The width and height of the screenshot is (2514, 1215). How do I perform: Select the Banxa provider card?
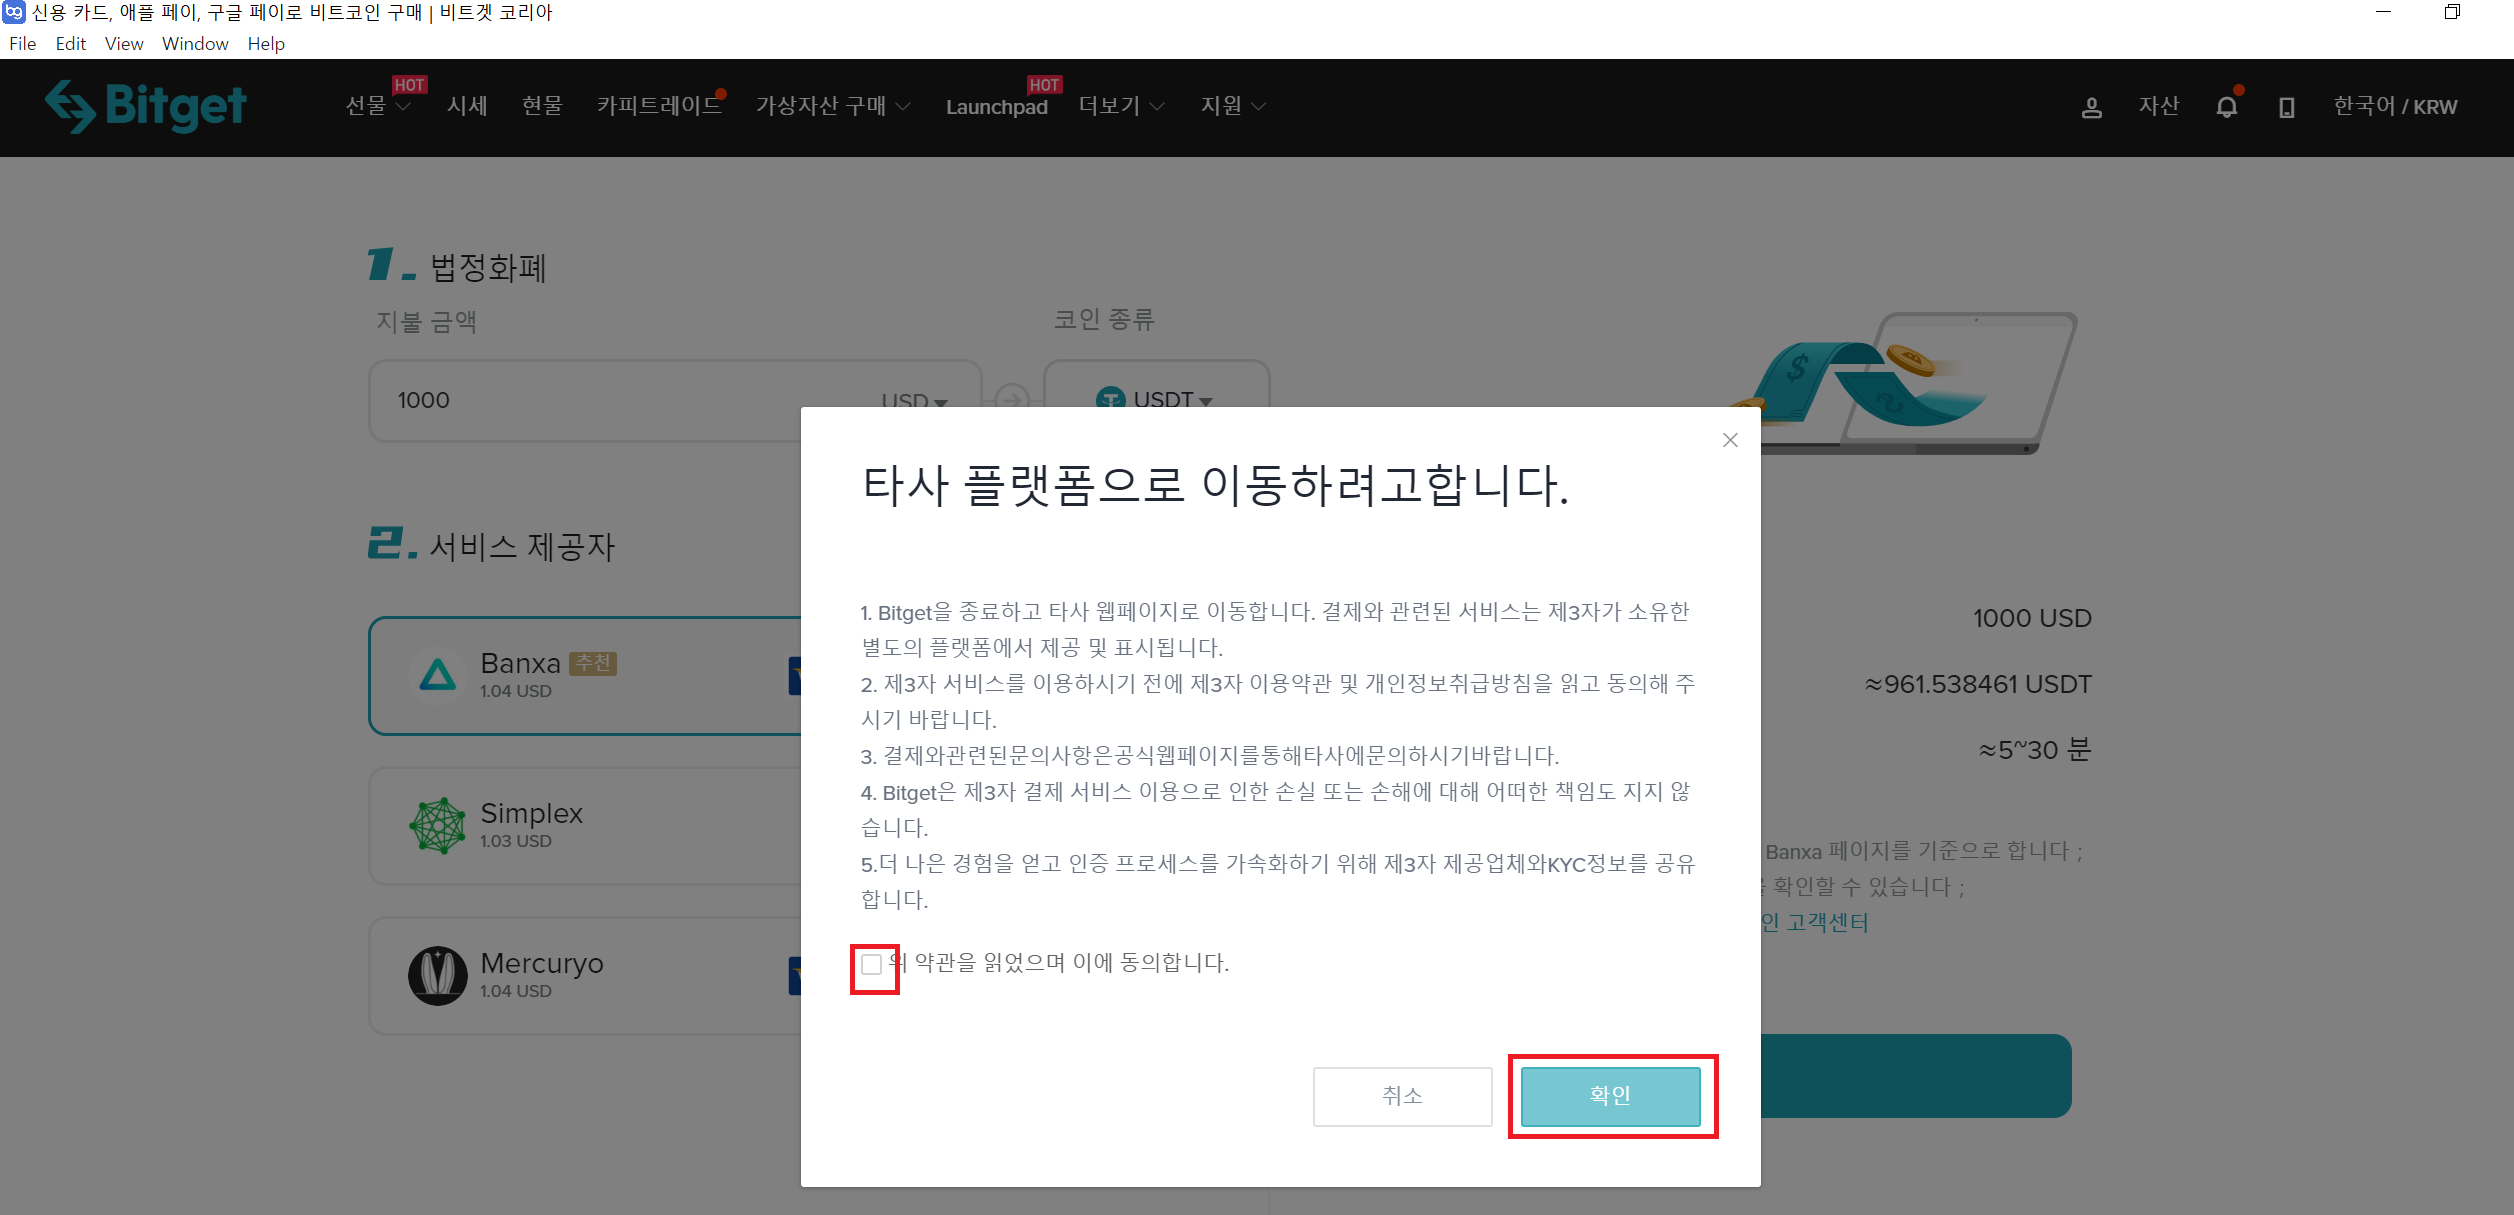(585, 676)
